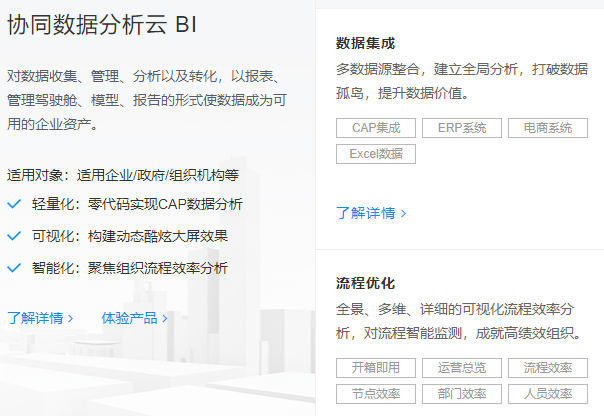Select the 电商系统 tag
The image size is (604, 416).
pyautogui.click(x=547, y=128)
